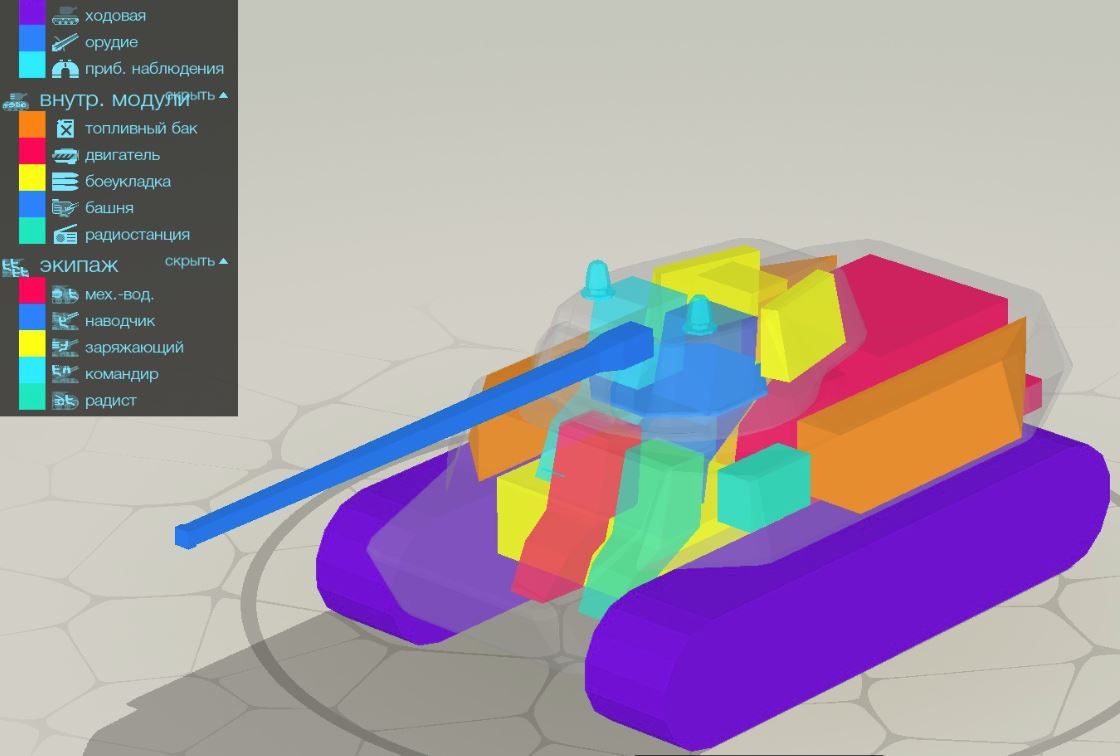Click the yellow заряжающий color swatch
Viewport: 1120px width, 756px height.
click(x=32, y=344)
